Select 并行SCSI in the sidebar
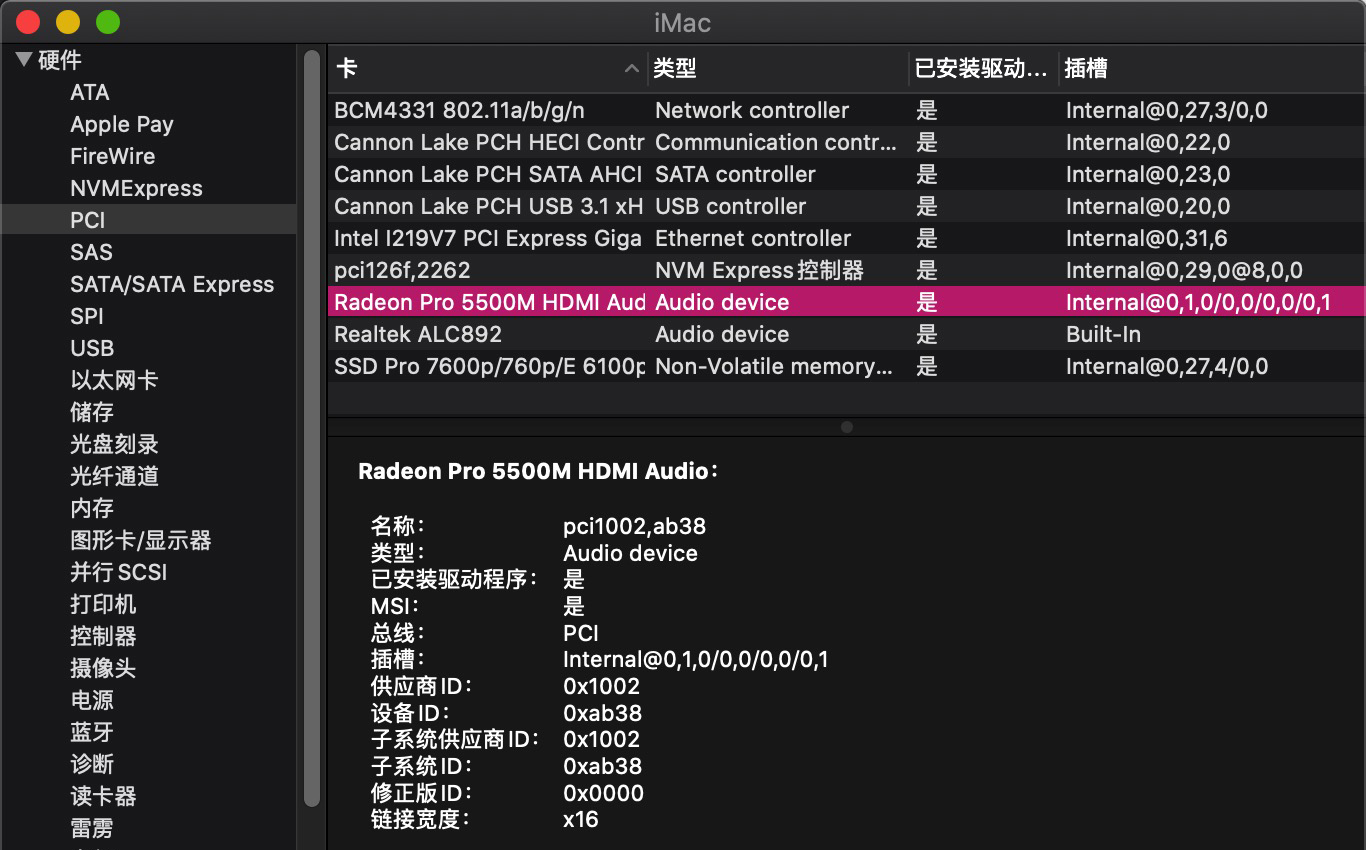Viewport: 1366px width, 850px height. click(x=119, y=572)
